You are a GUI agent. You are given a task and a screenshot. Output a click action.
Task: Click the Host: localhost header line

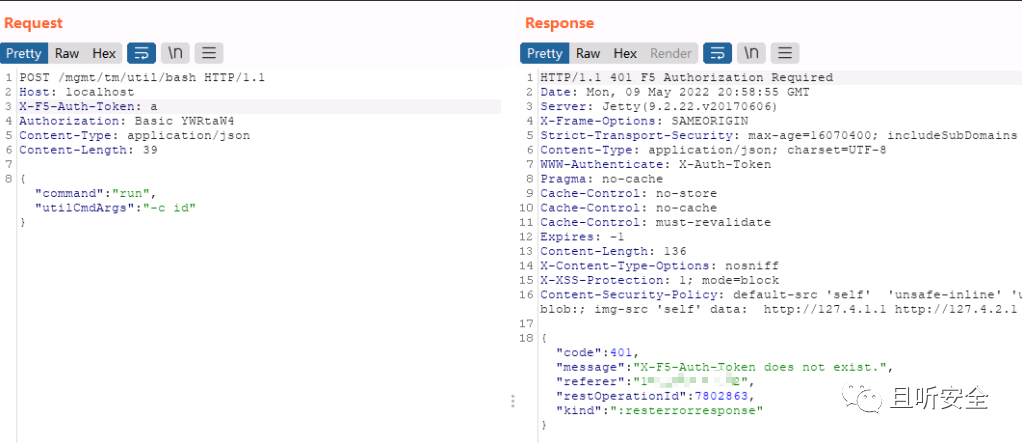76,93
